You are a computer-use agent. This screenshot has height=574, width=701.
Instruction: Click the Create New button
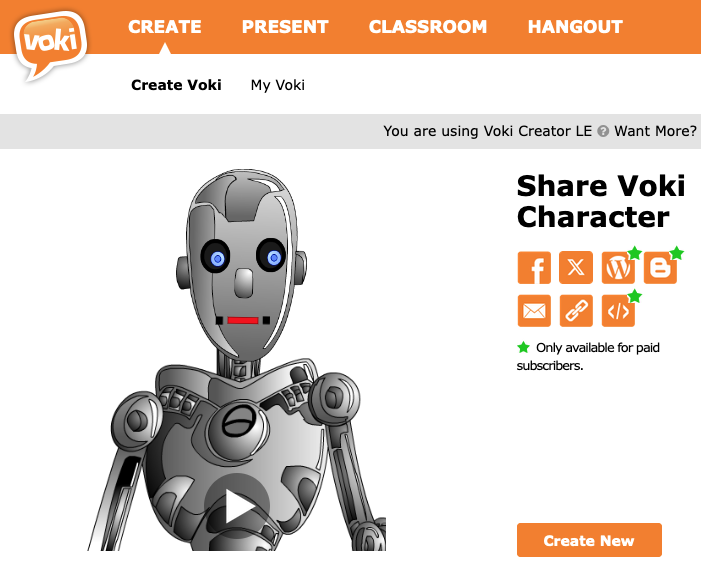click(589, 540)
